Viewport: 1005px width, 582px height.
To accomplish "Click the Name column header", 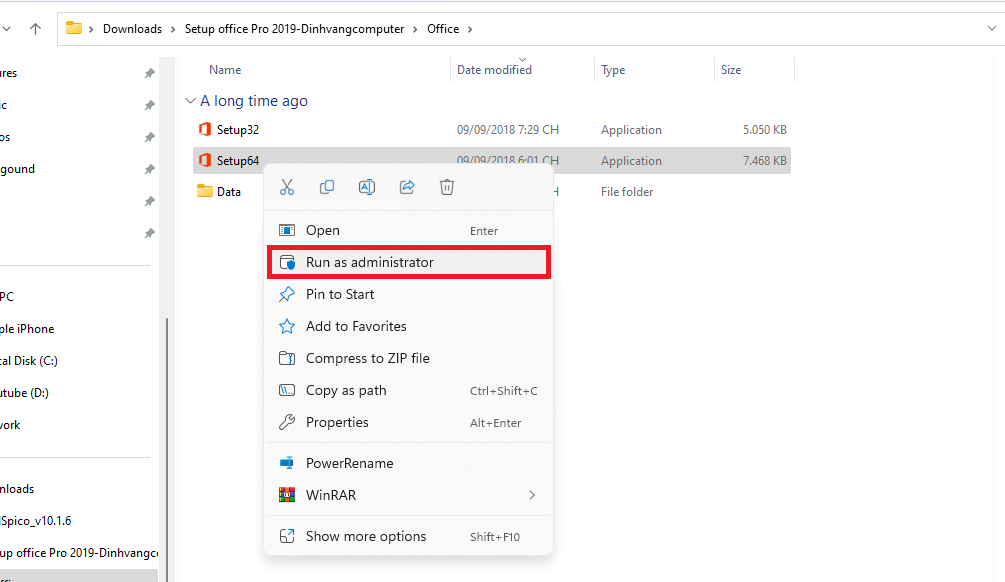I will [x=225, y=70].
